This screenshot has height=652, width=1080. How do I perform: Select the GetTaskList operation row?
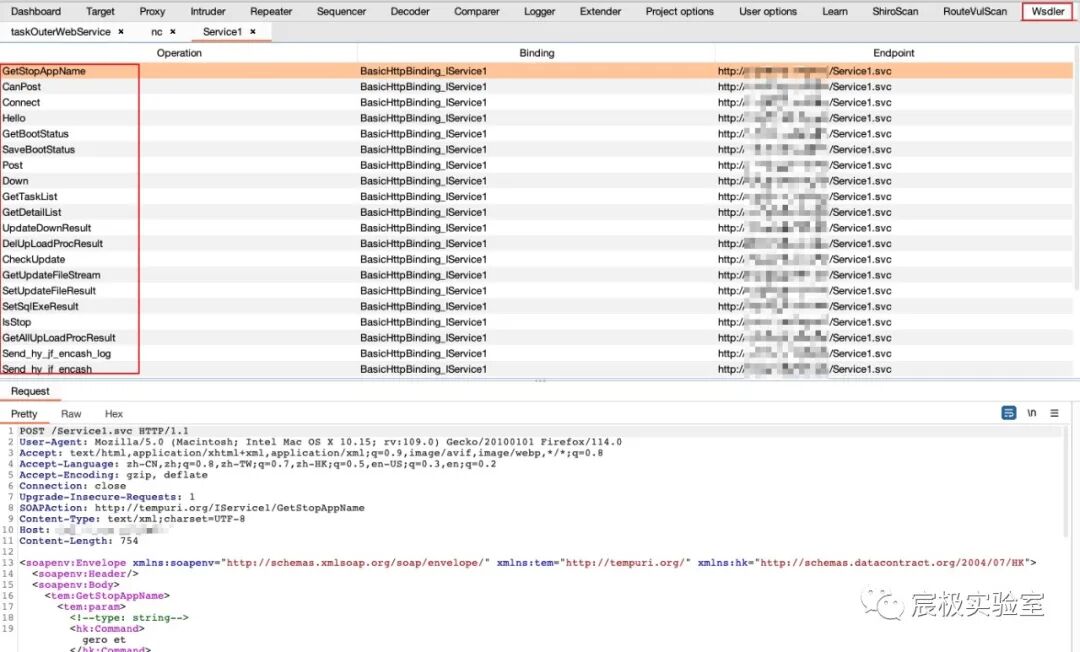(30, 197)
